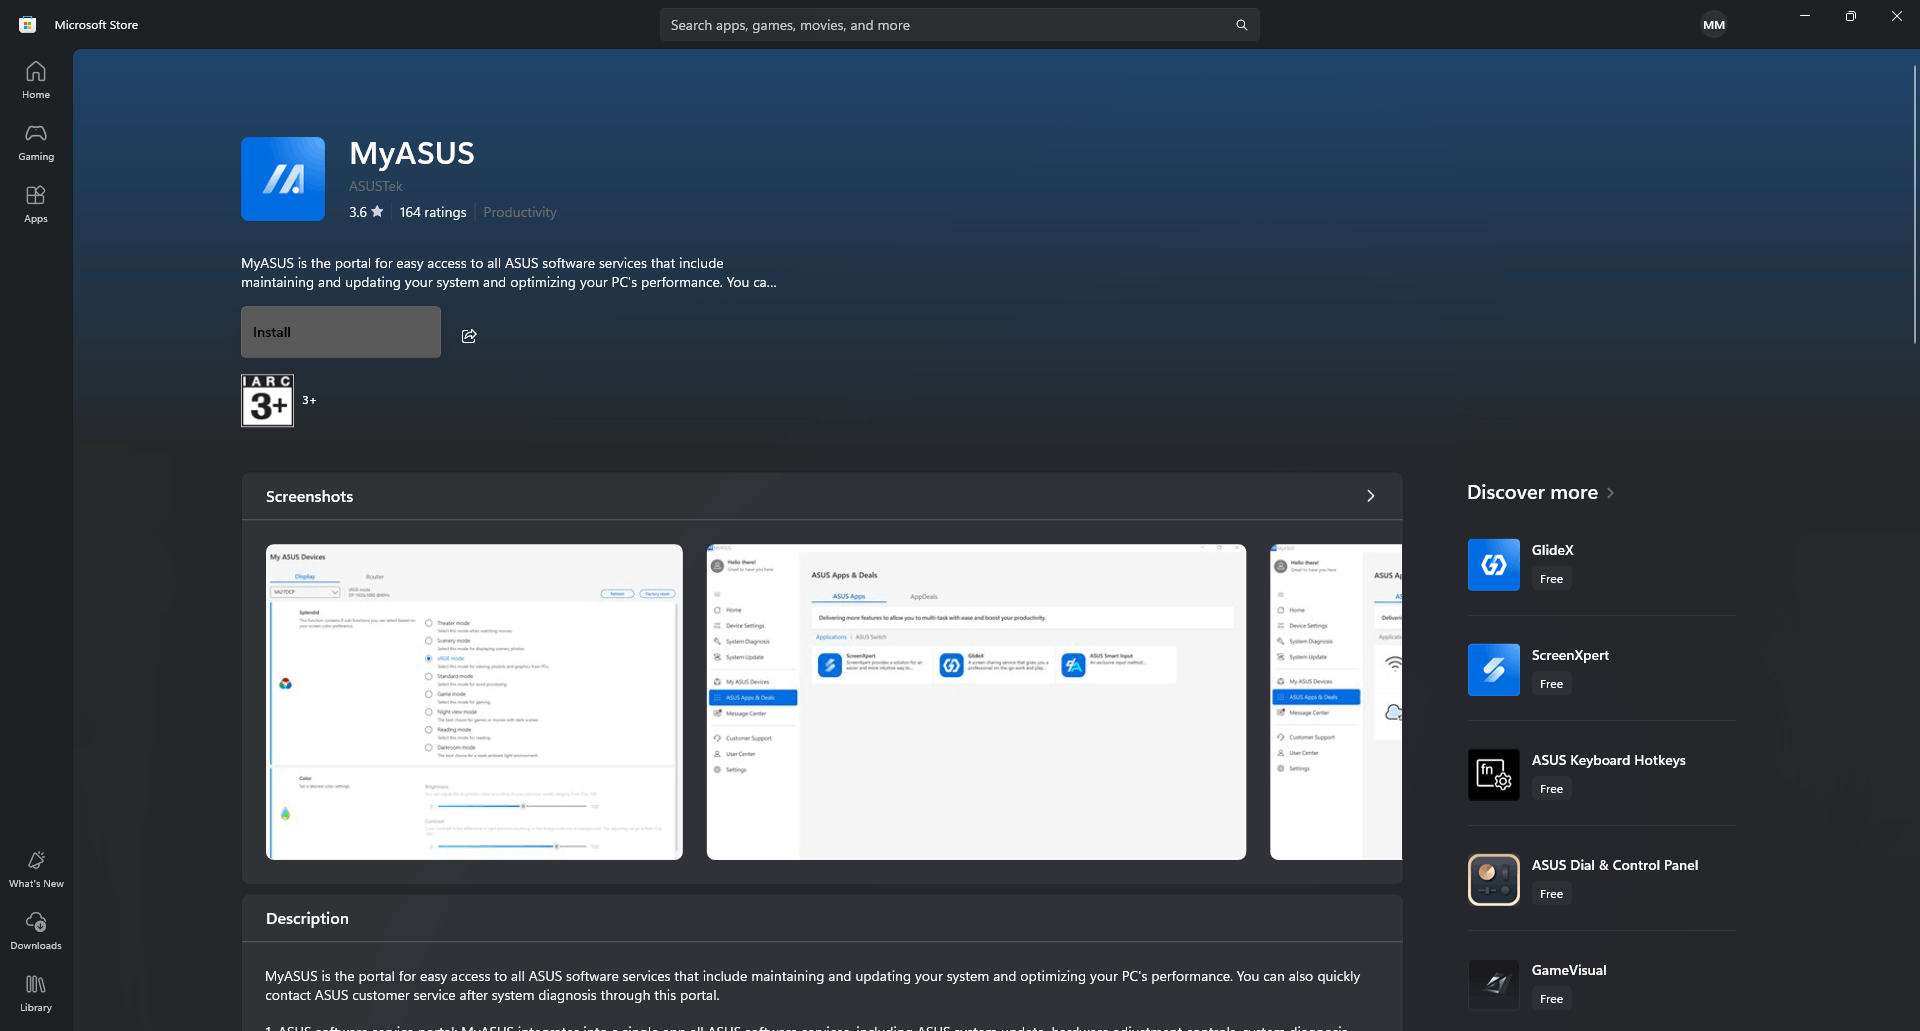Open the ScreenXpert title link
Screen dimensions: 1920x1031
pyautogui.click(x=1571, y=655)
